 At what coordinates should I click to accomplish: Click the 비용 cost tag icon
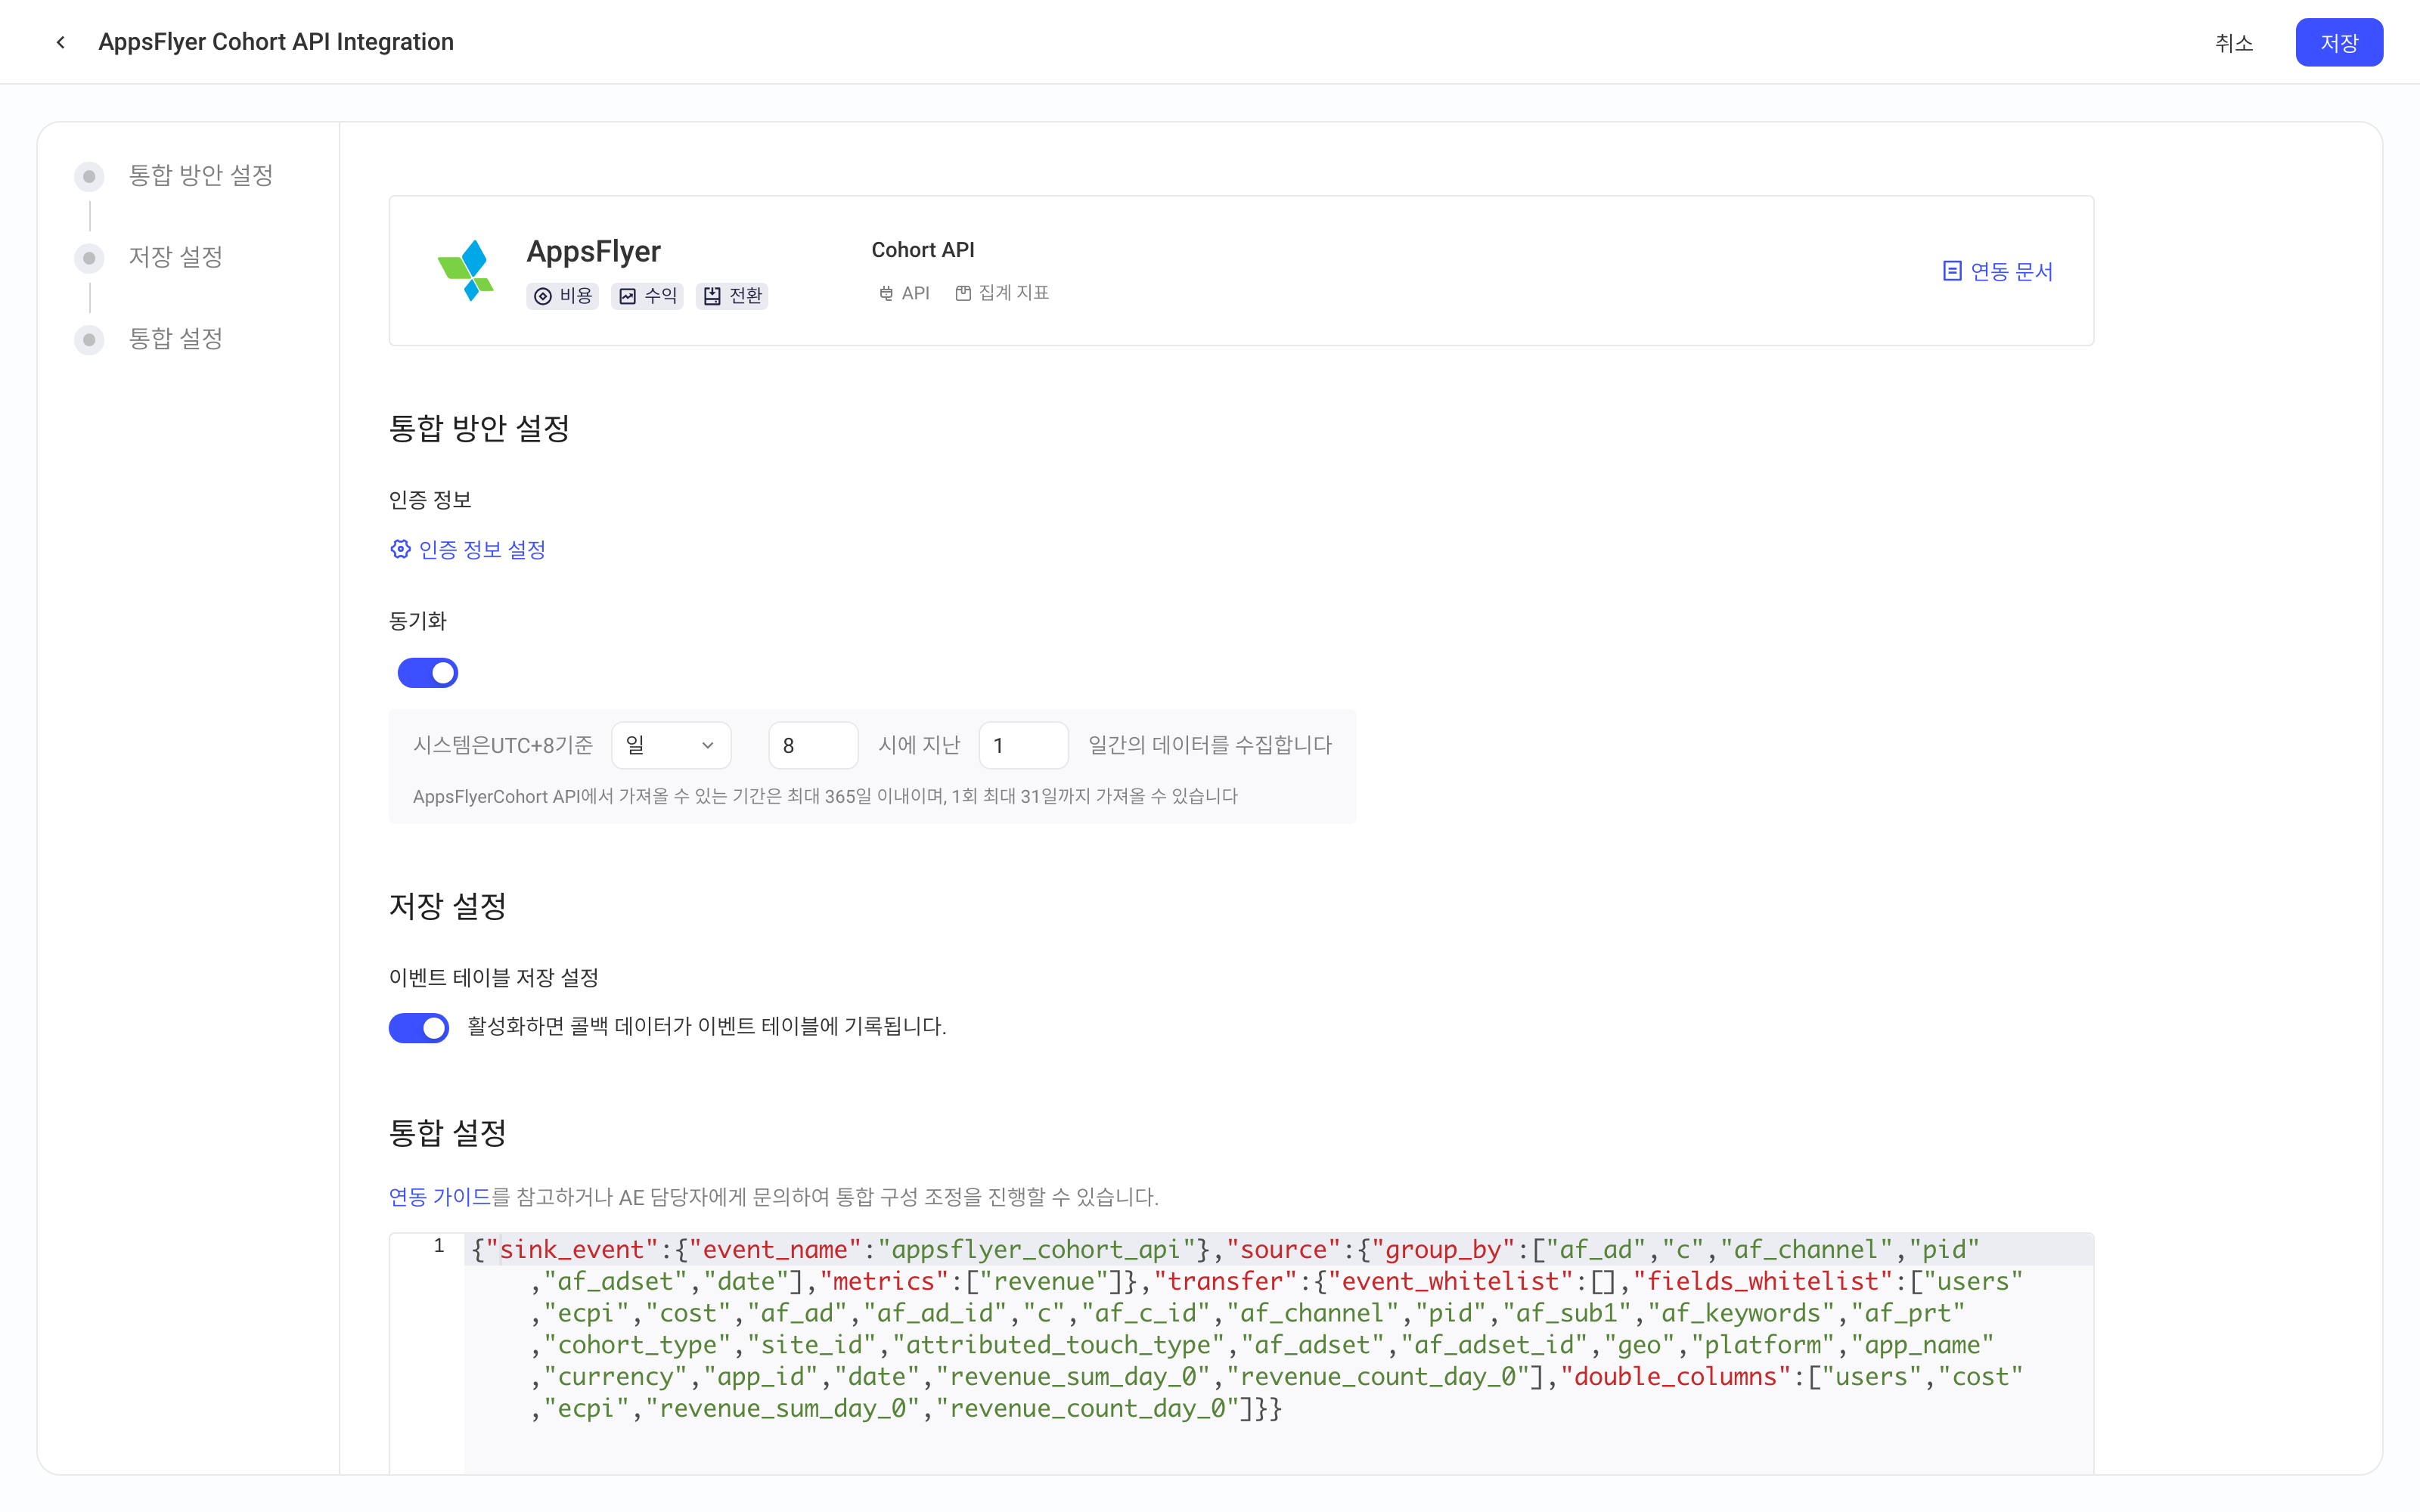coord(543,296)
